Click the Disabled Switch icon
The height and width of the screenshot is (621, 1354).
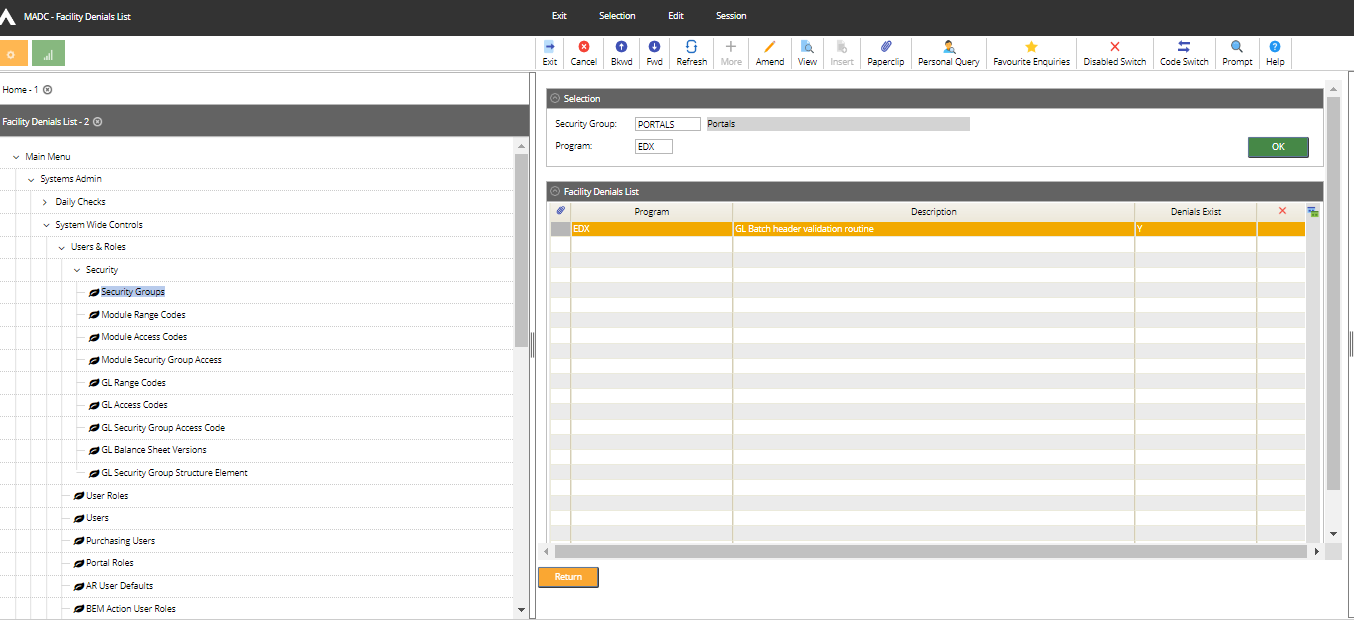click(1115, 47)
